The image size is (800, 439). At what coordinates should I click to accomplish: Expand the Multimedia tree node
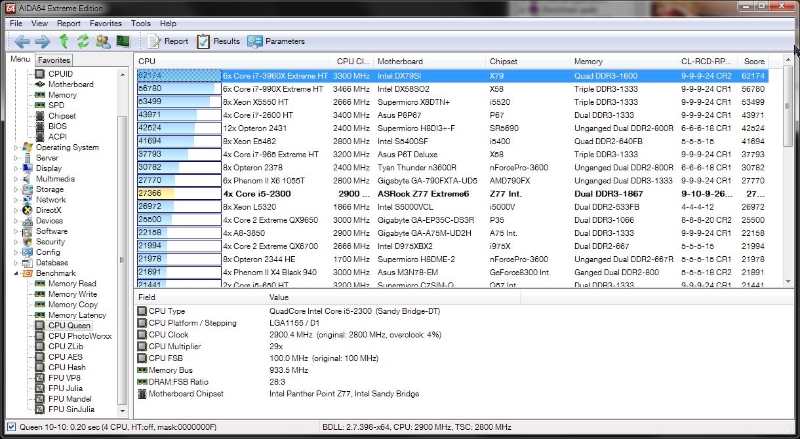tap(15, 179)
